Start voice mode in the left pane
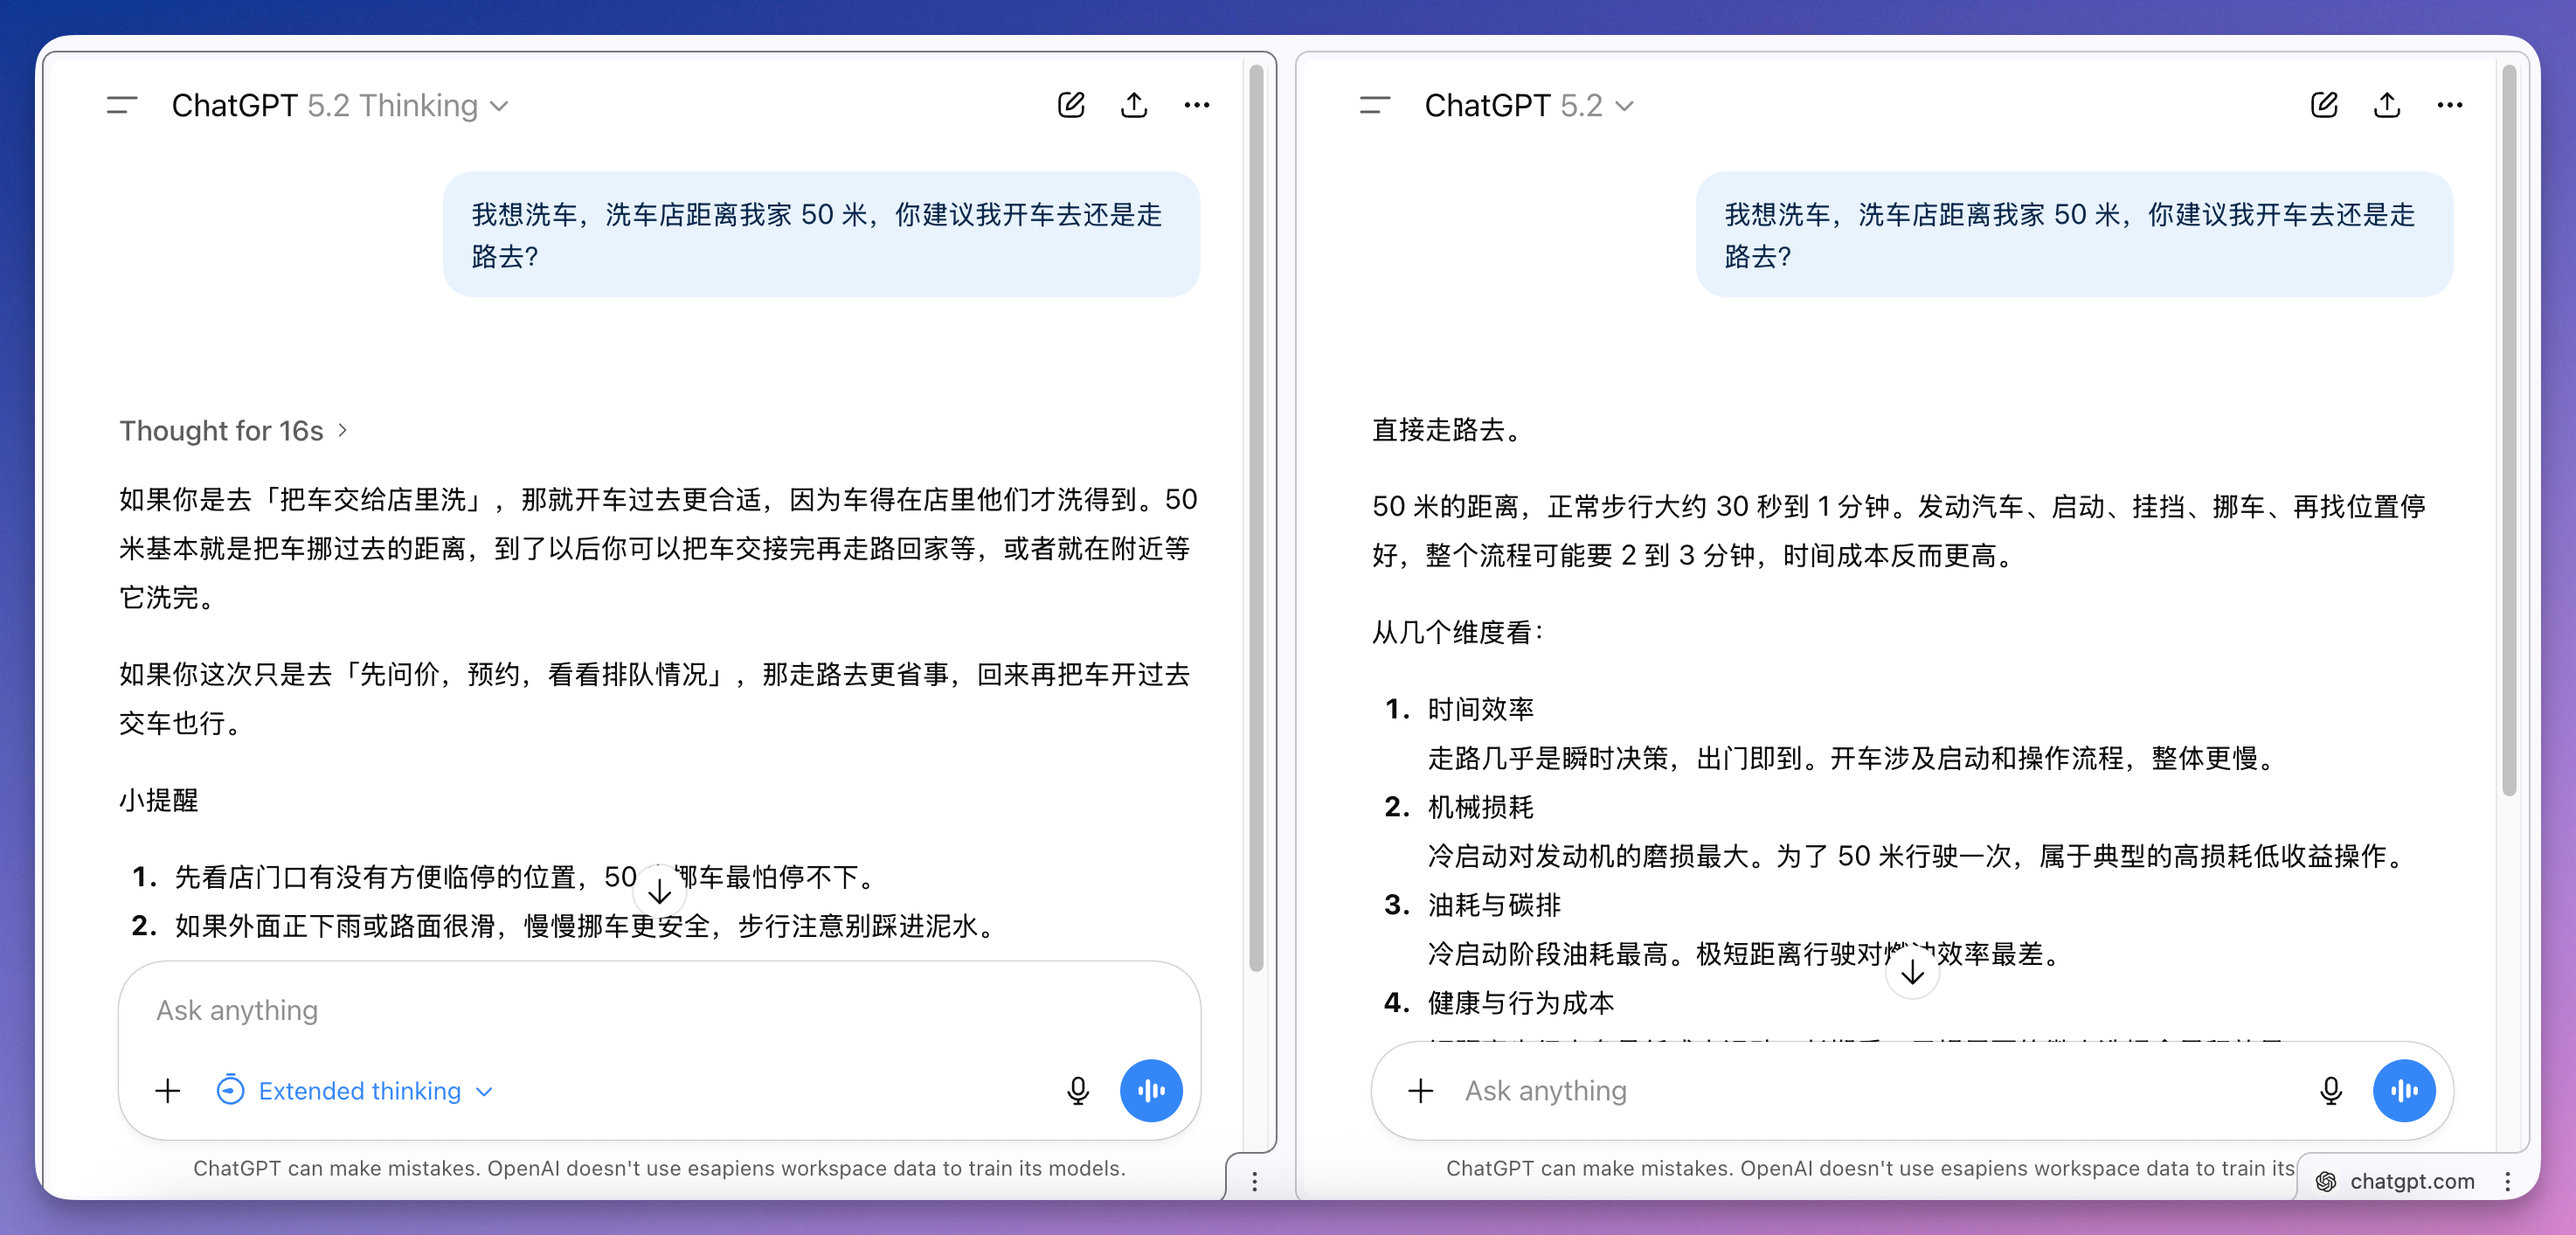 coord(1150,1090)
